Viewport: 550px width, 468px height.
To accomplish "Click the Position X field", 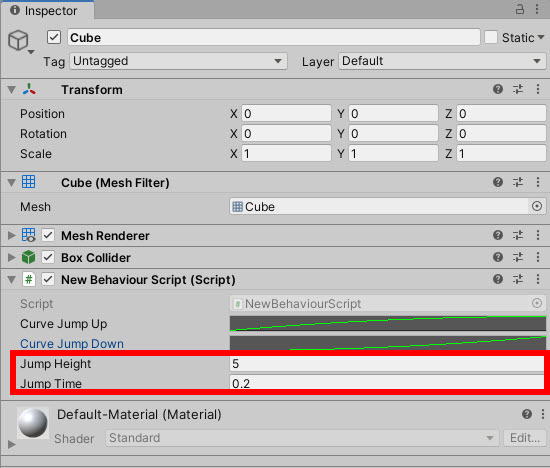I will (286, 114).
